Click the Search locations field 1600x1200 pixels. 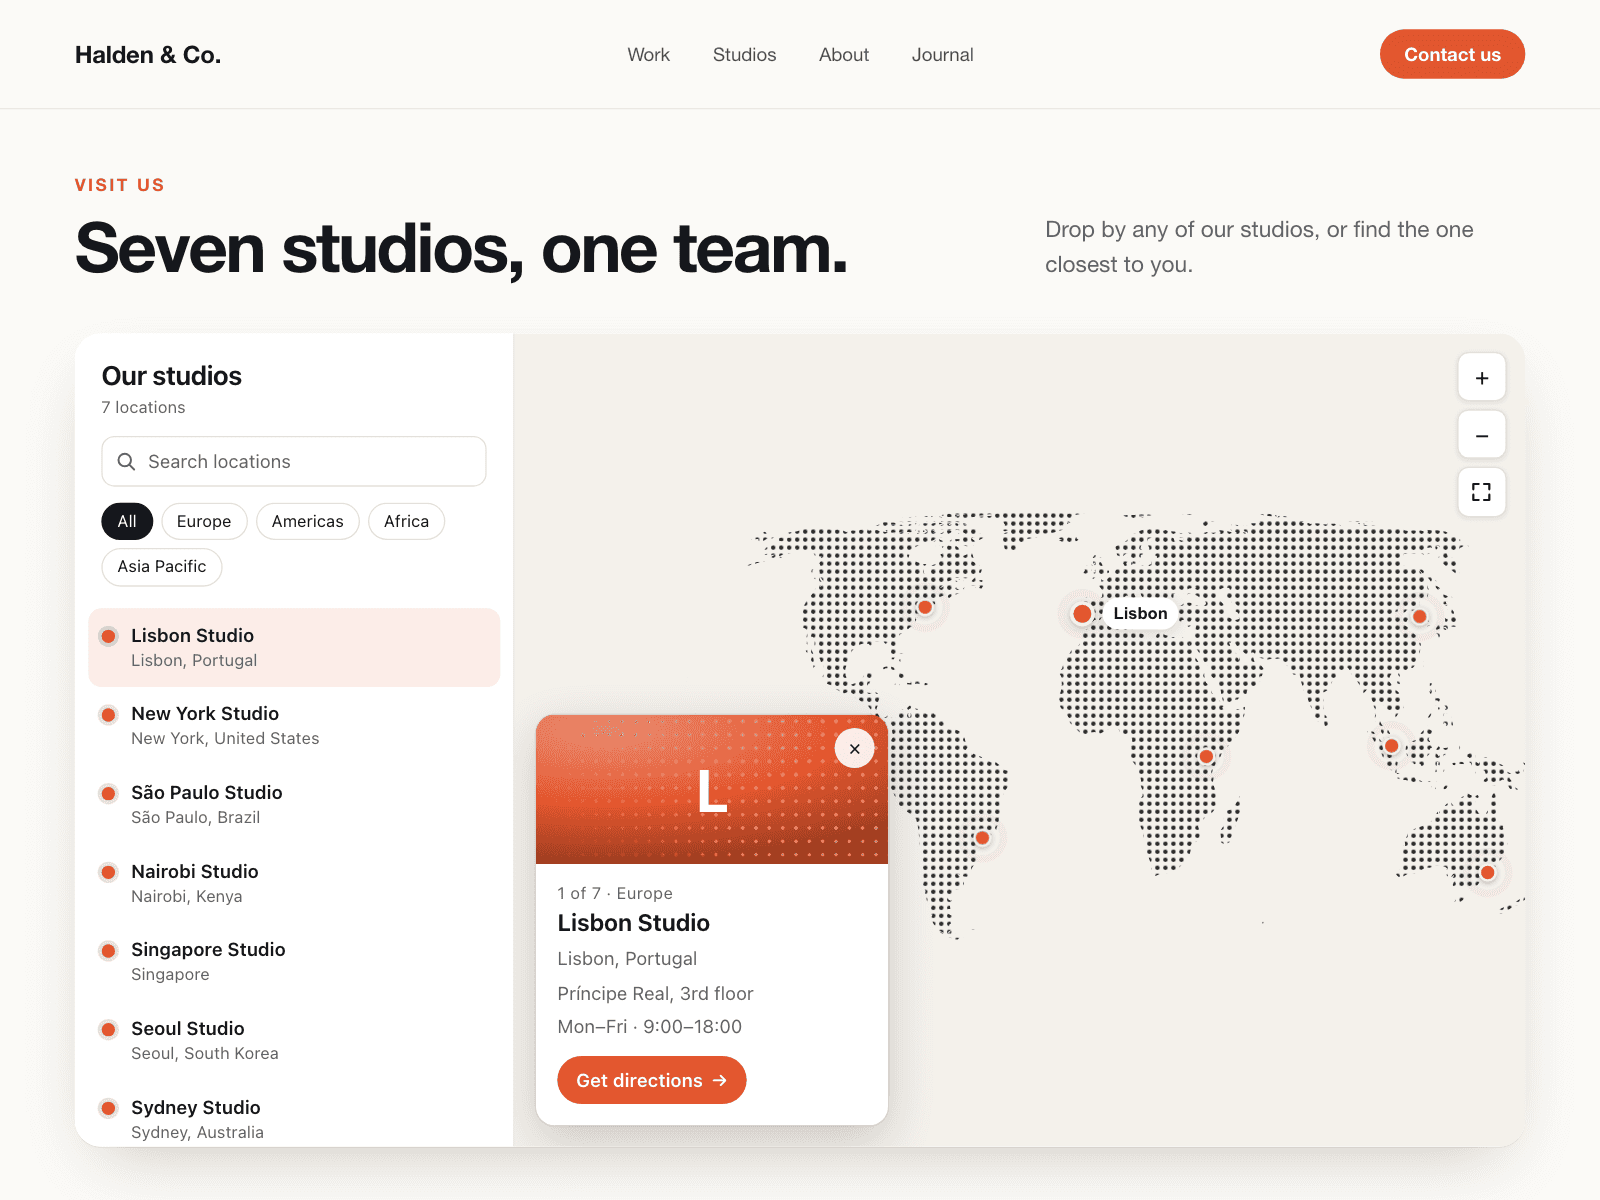point(294,461)
